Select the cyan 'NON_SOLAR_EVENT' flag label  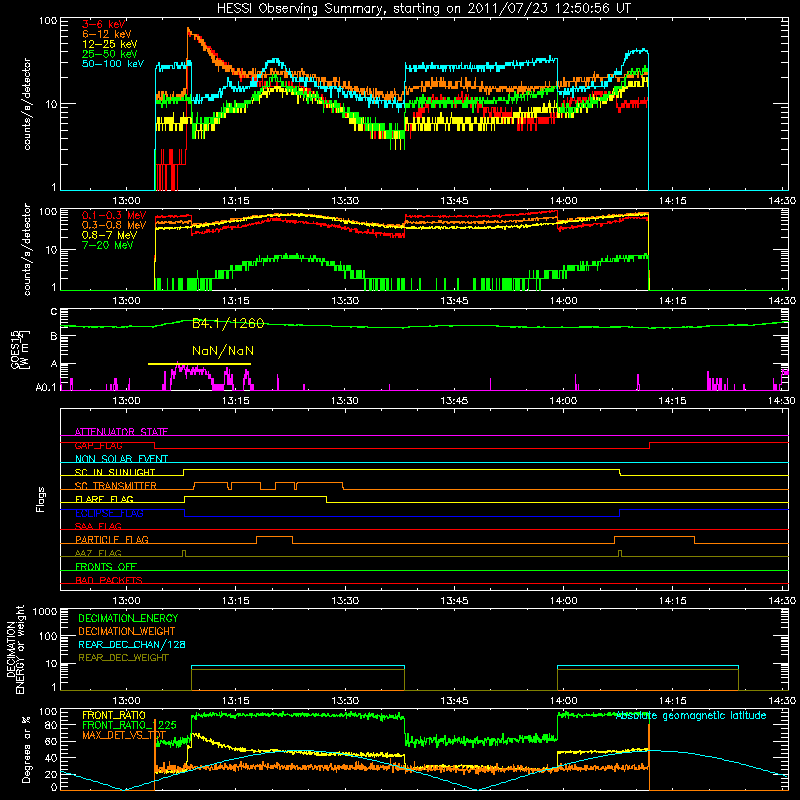pyautogui.click(x=121, y=459)
